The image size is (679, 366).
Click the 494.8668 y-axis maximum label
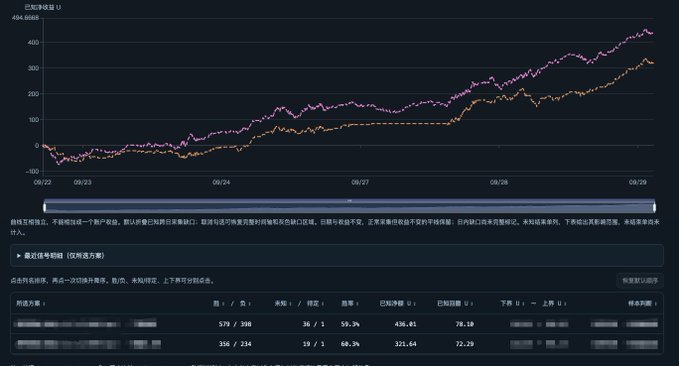pyautogui.click(x=26, y=18)
